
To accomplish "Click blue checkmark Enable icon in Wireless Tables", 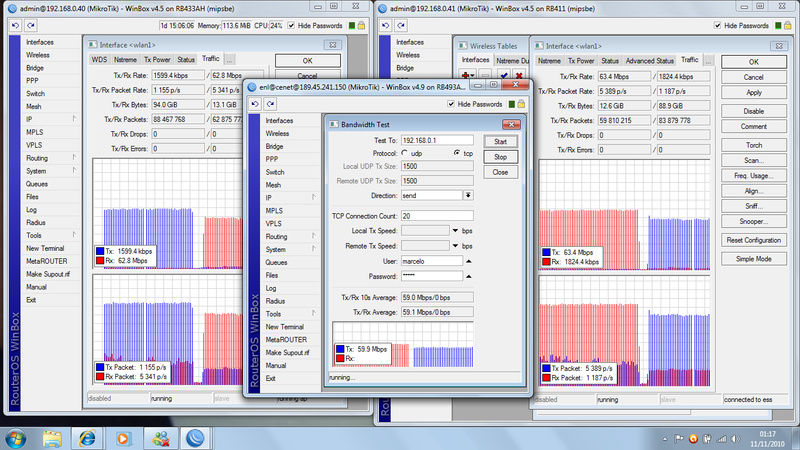I will (x=504, y=75).
